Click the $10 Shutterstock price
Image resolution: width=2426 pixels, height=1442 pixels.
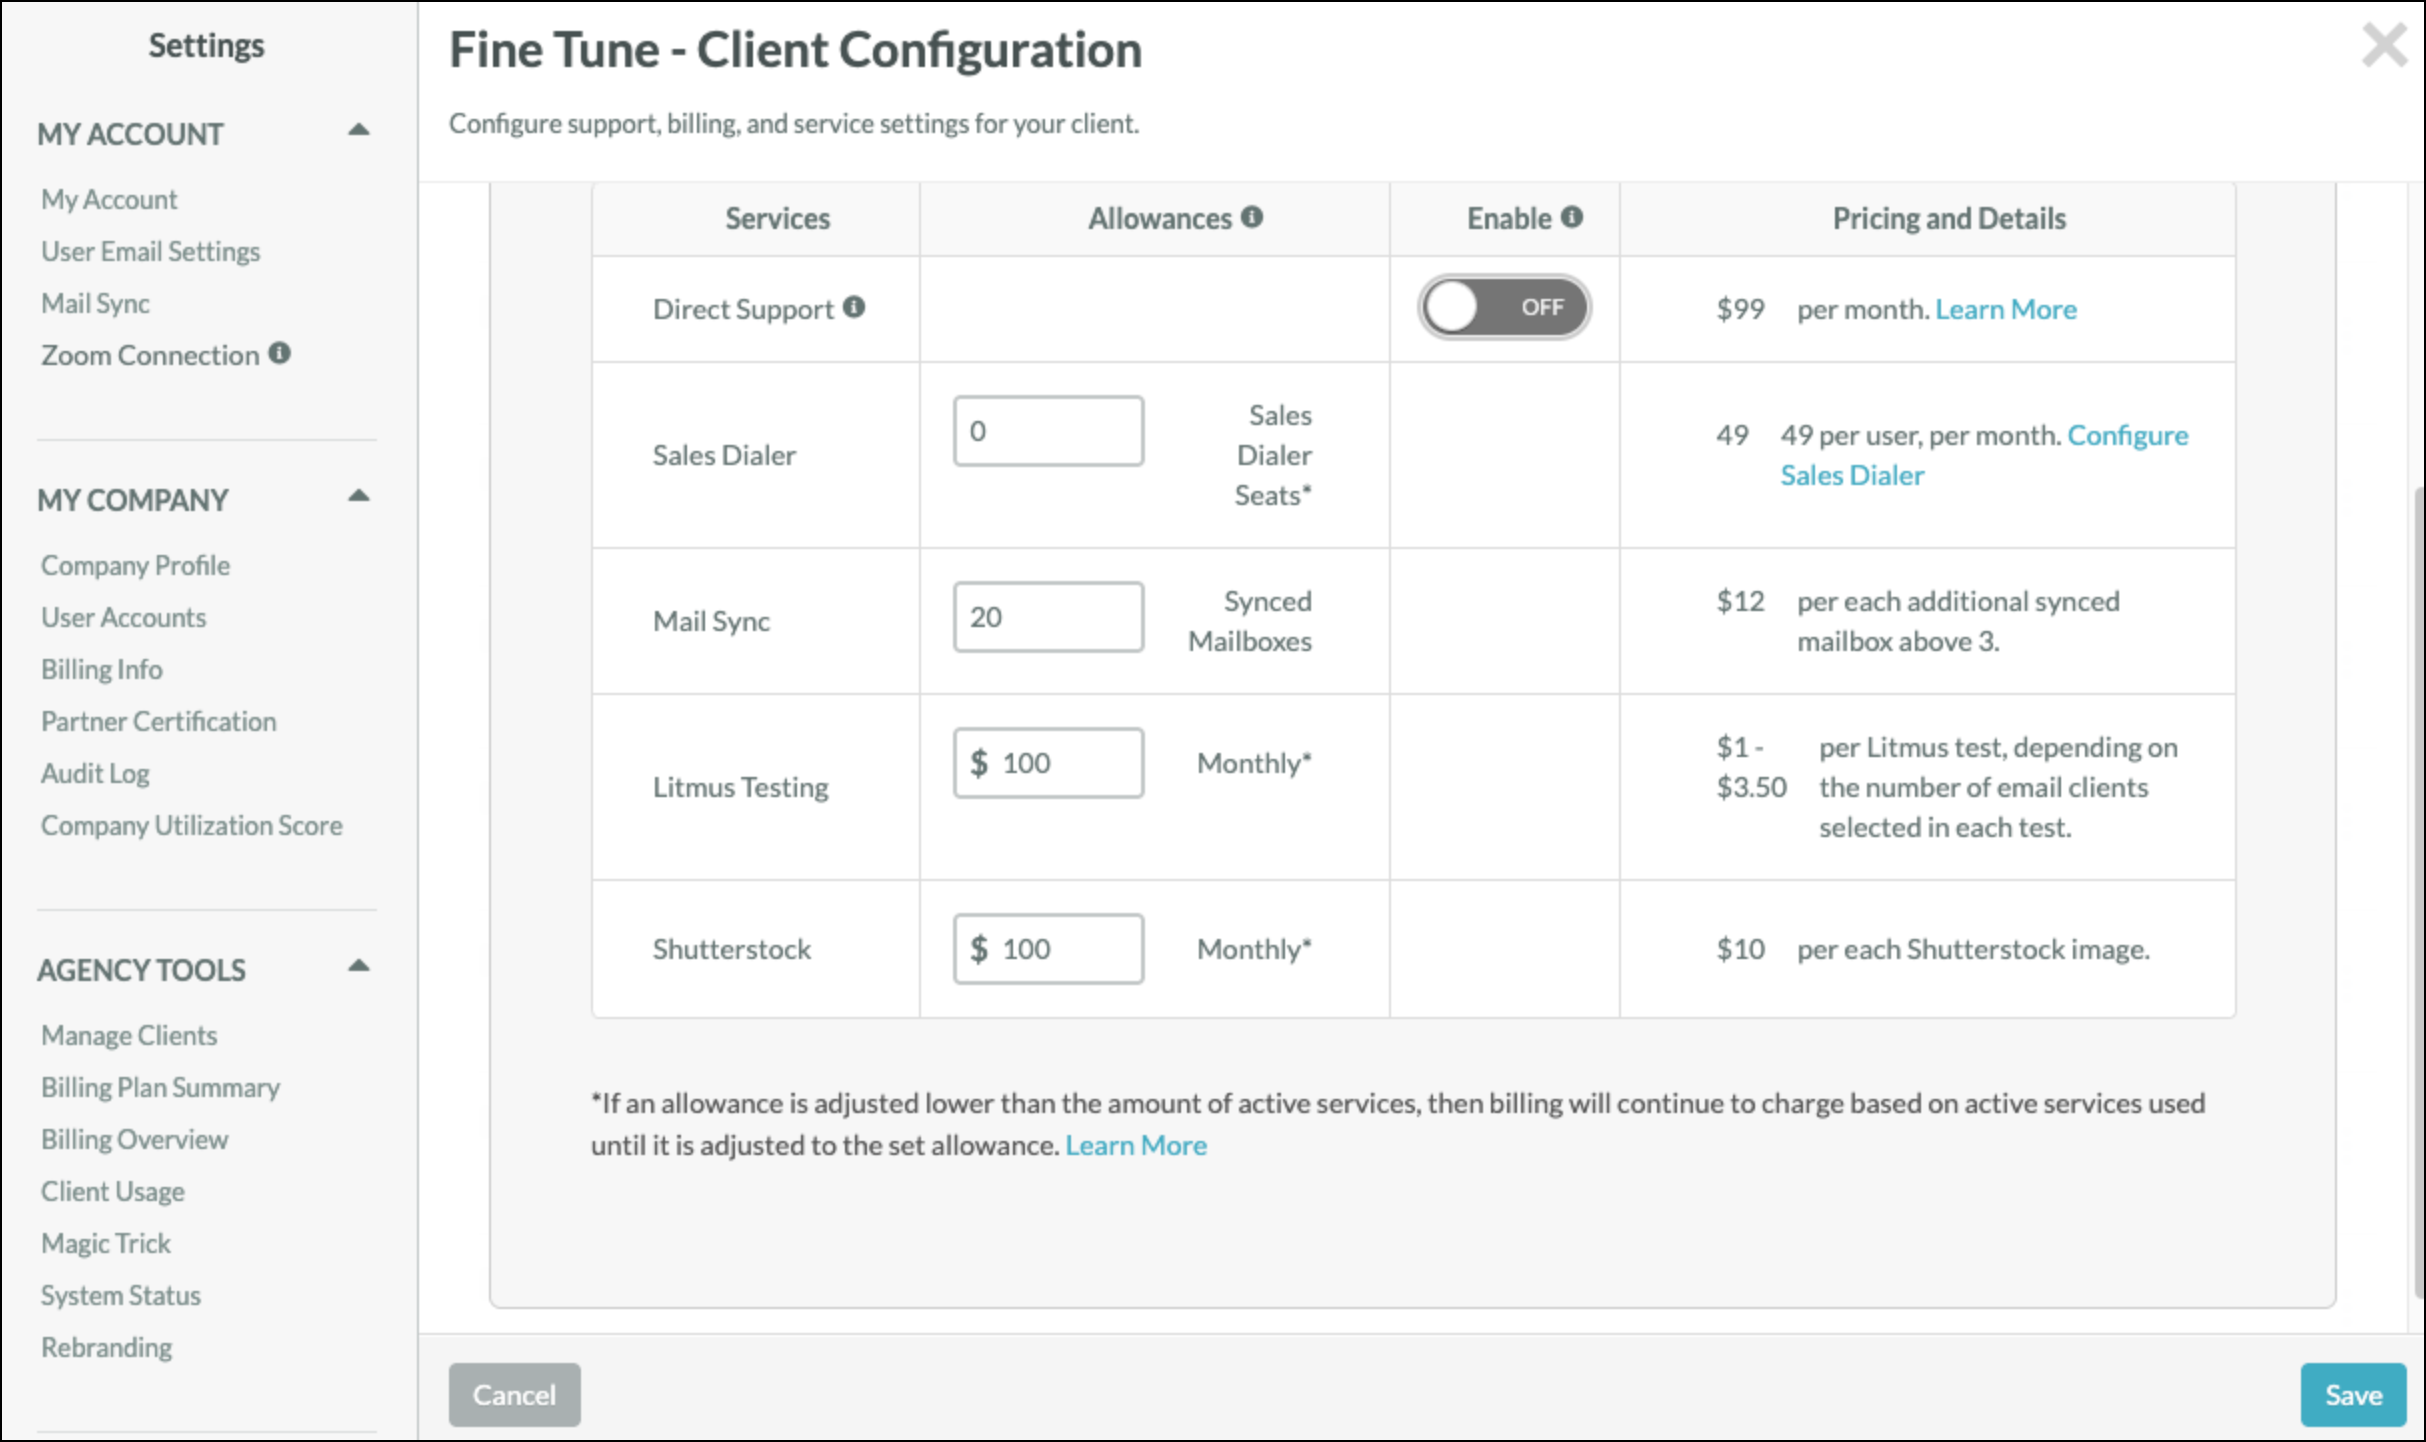point(1740,949)
